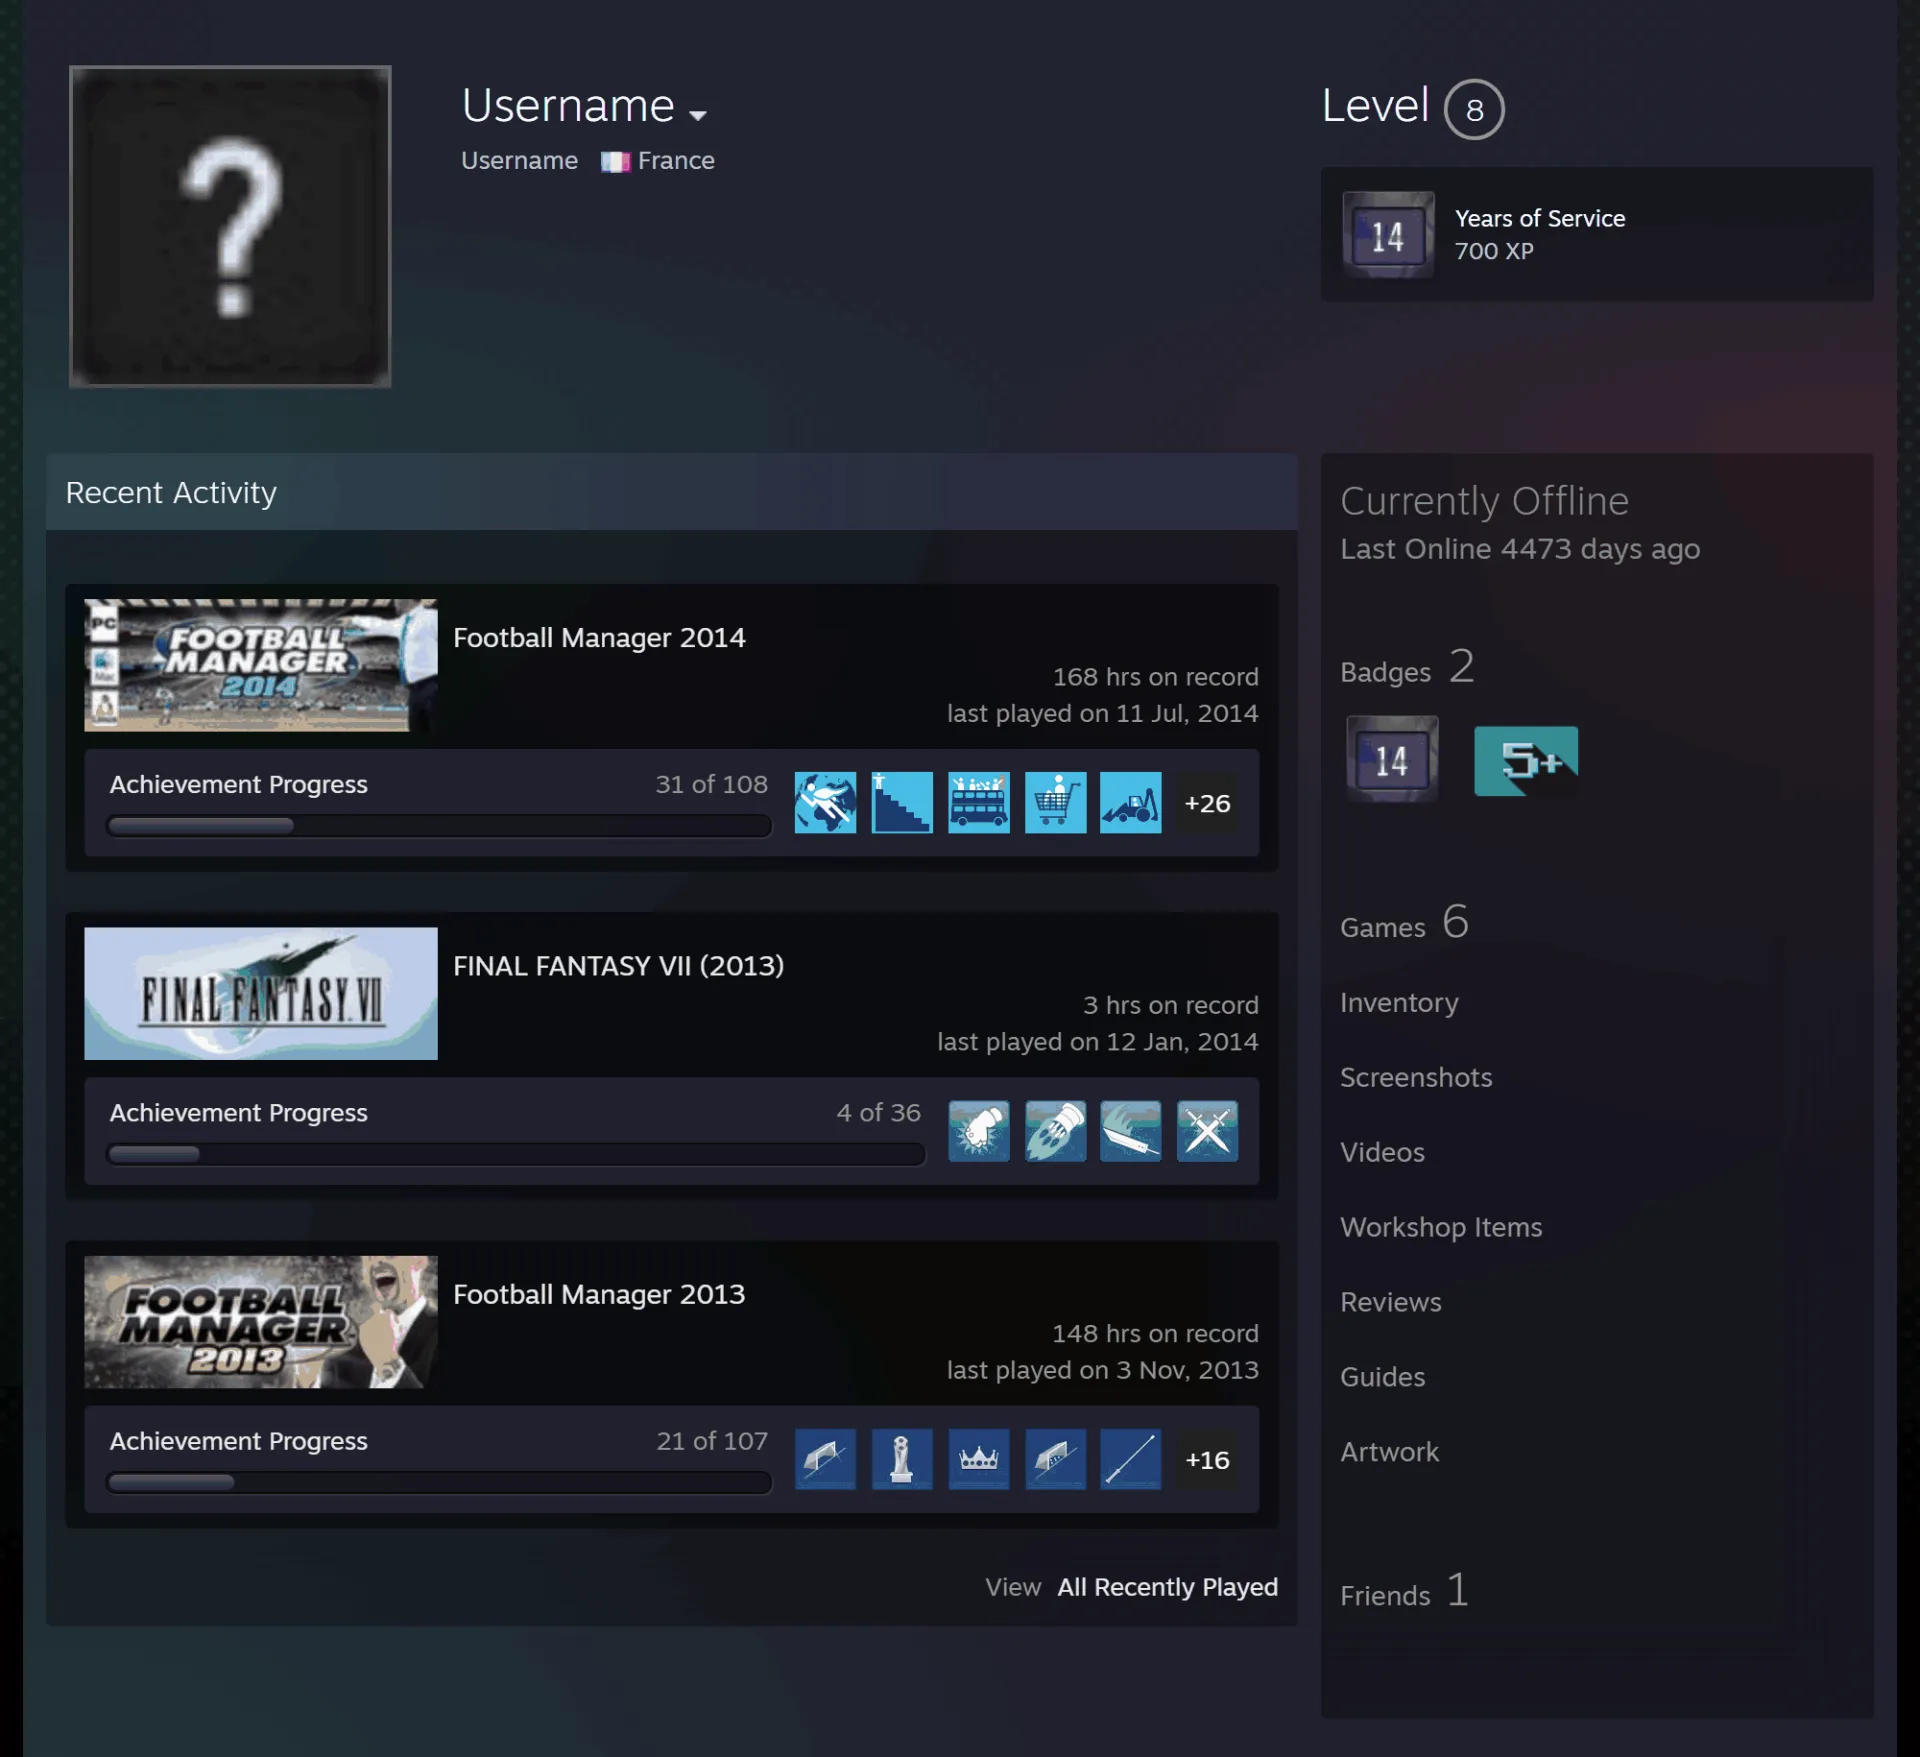The height and width of the screenshot is (1757, 1920).
Task: Open Football Manager 2013 game thumbnail
Action: coord(261,1321)
